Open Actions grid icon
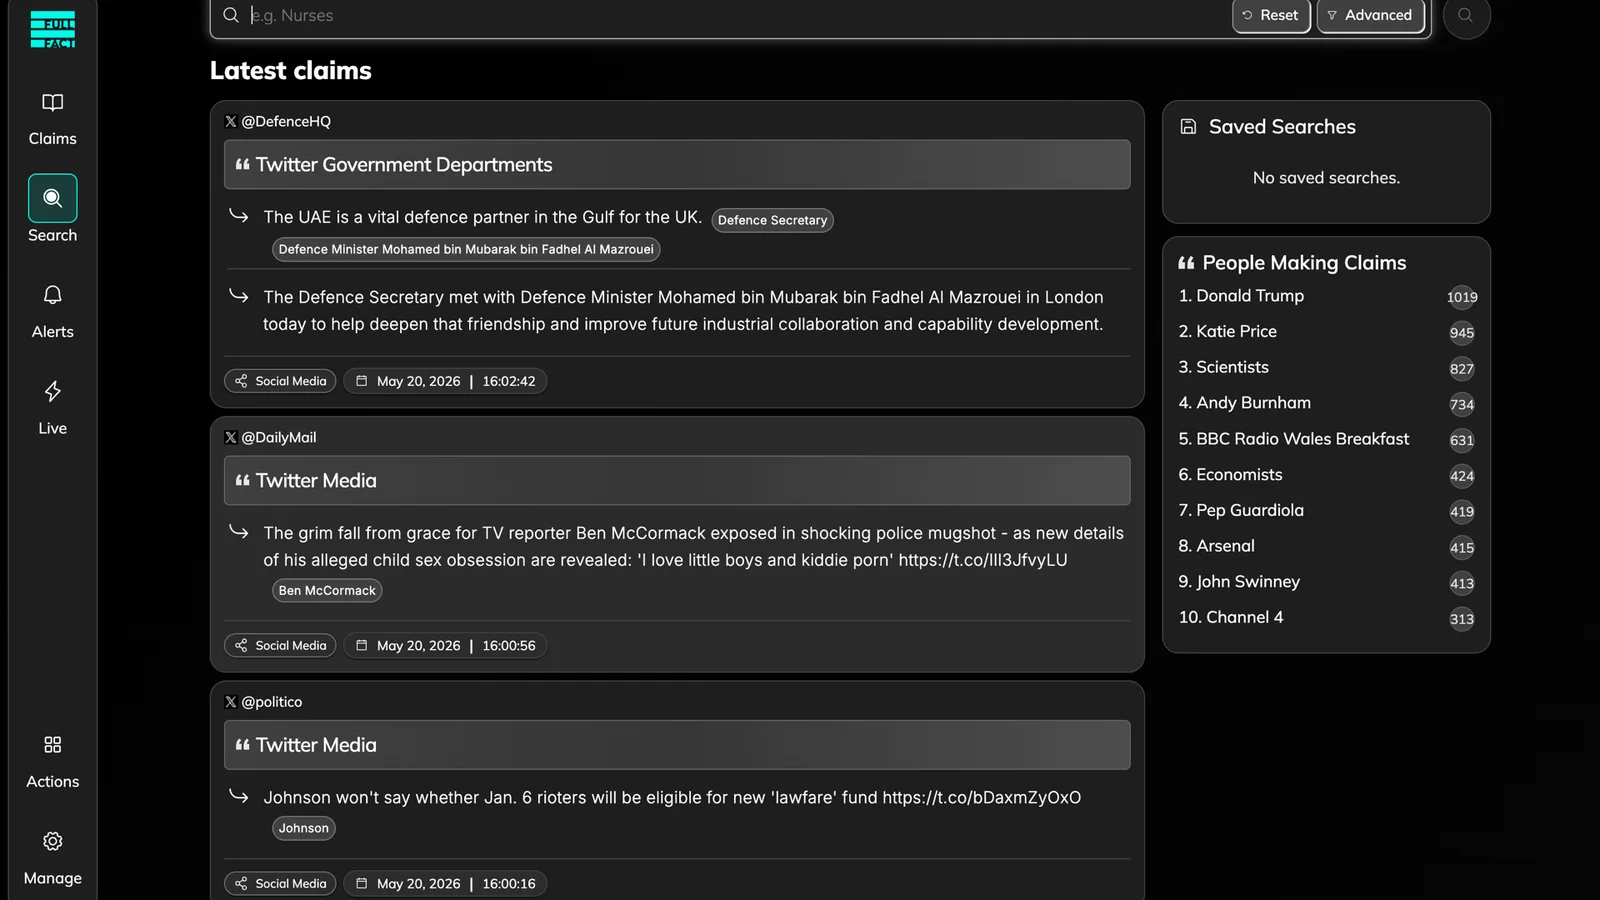This screenshot has width=1600, height=900. pyautogui.click(x=52, y=745)
